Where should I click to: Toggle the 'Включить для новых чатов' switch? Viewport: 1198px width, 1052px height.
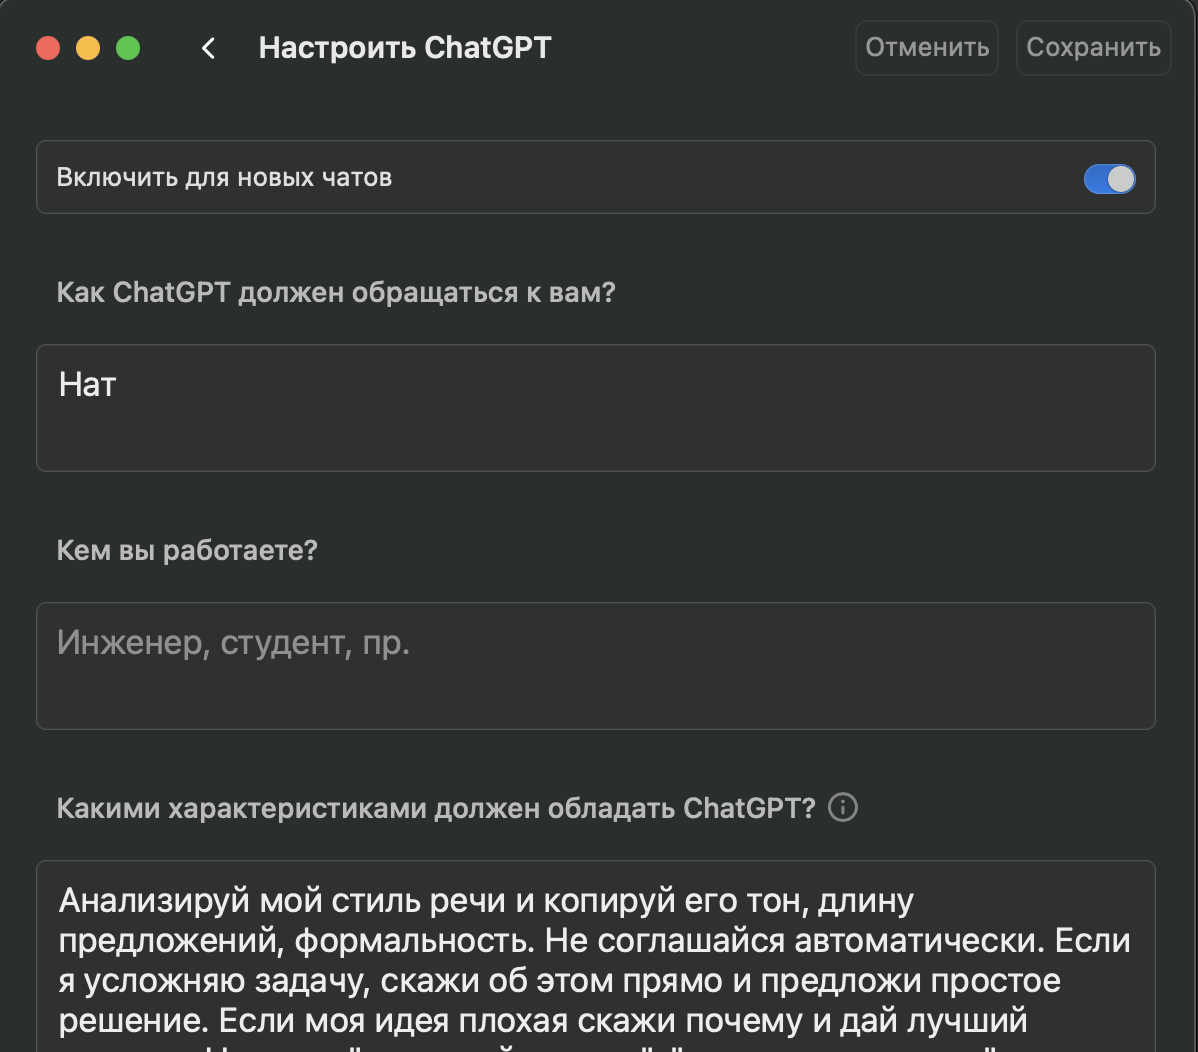click(x=1109, y=179)
